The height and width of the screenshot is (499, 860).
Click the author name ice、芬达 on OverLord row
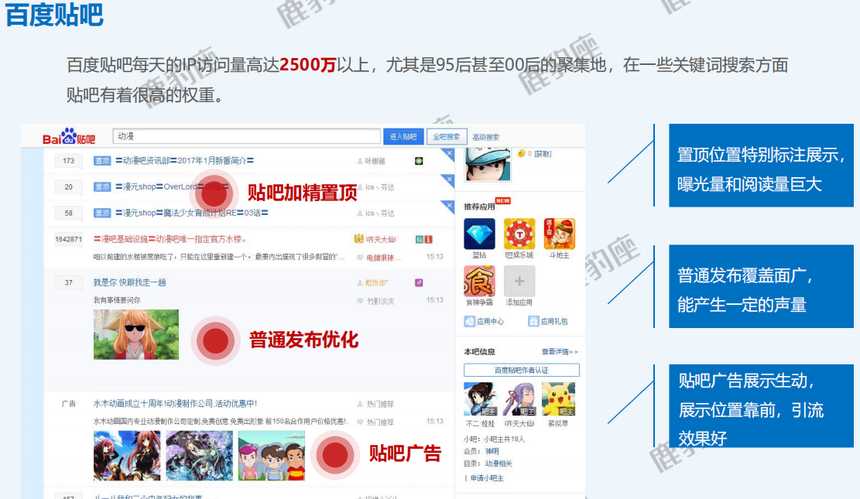(x=380, y=188)
